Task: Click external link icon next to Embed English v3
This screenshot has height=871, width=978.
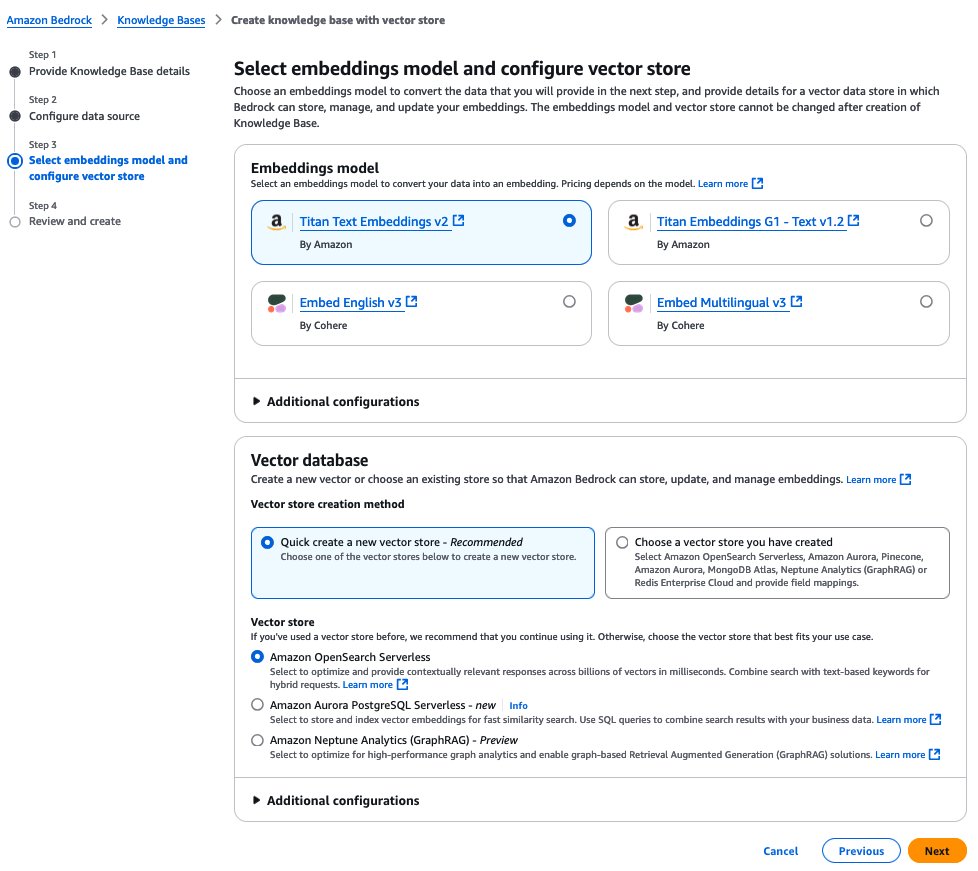Action: point(412,302)
